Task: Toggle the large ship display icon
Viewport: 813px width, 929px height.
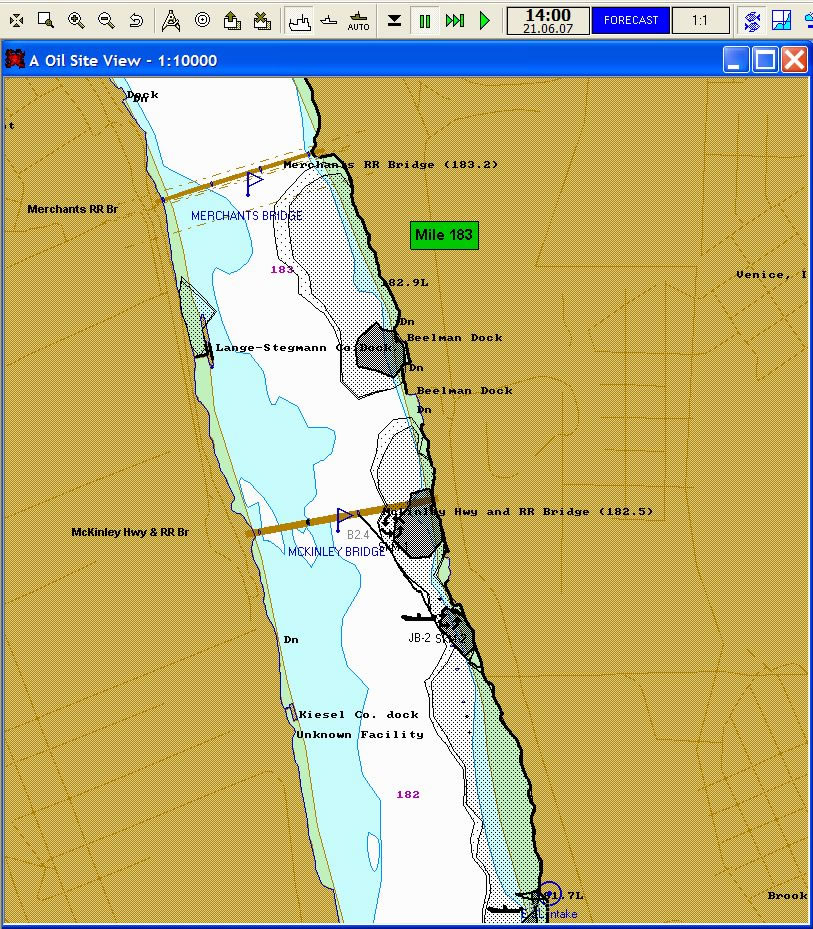Action: click(299, 21)
